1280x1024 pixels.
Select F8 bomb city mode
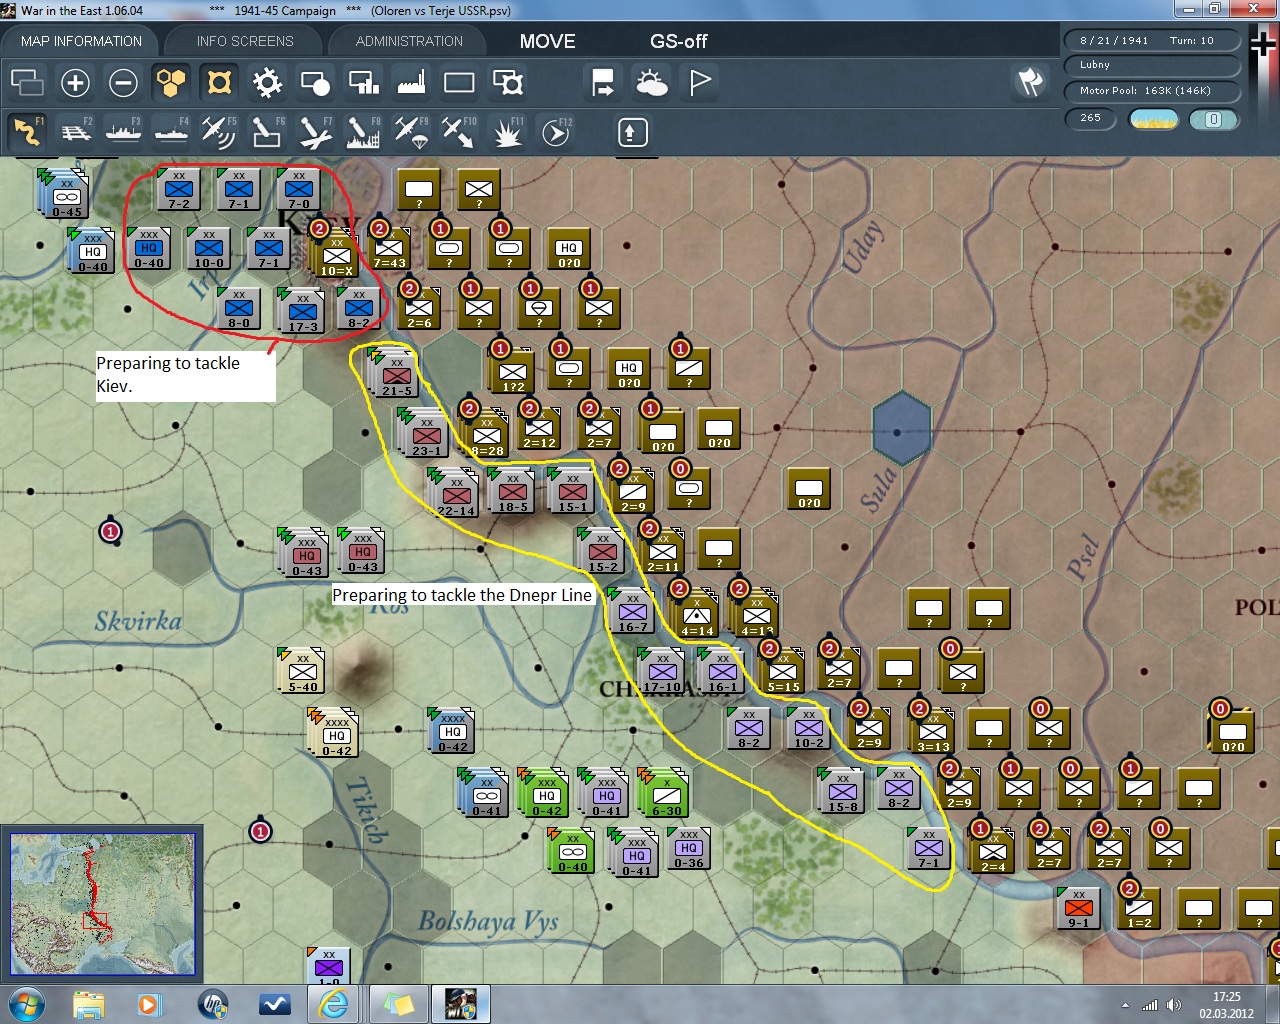point(363,132)
